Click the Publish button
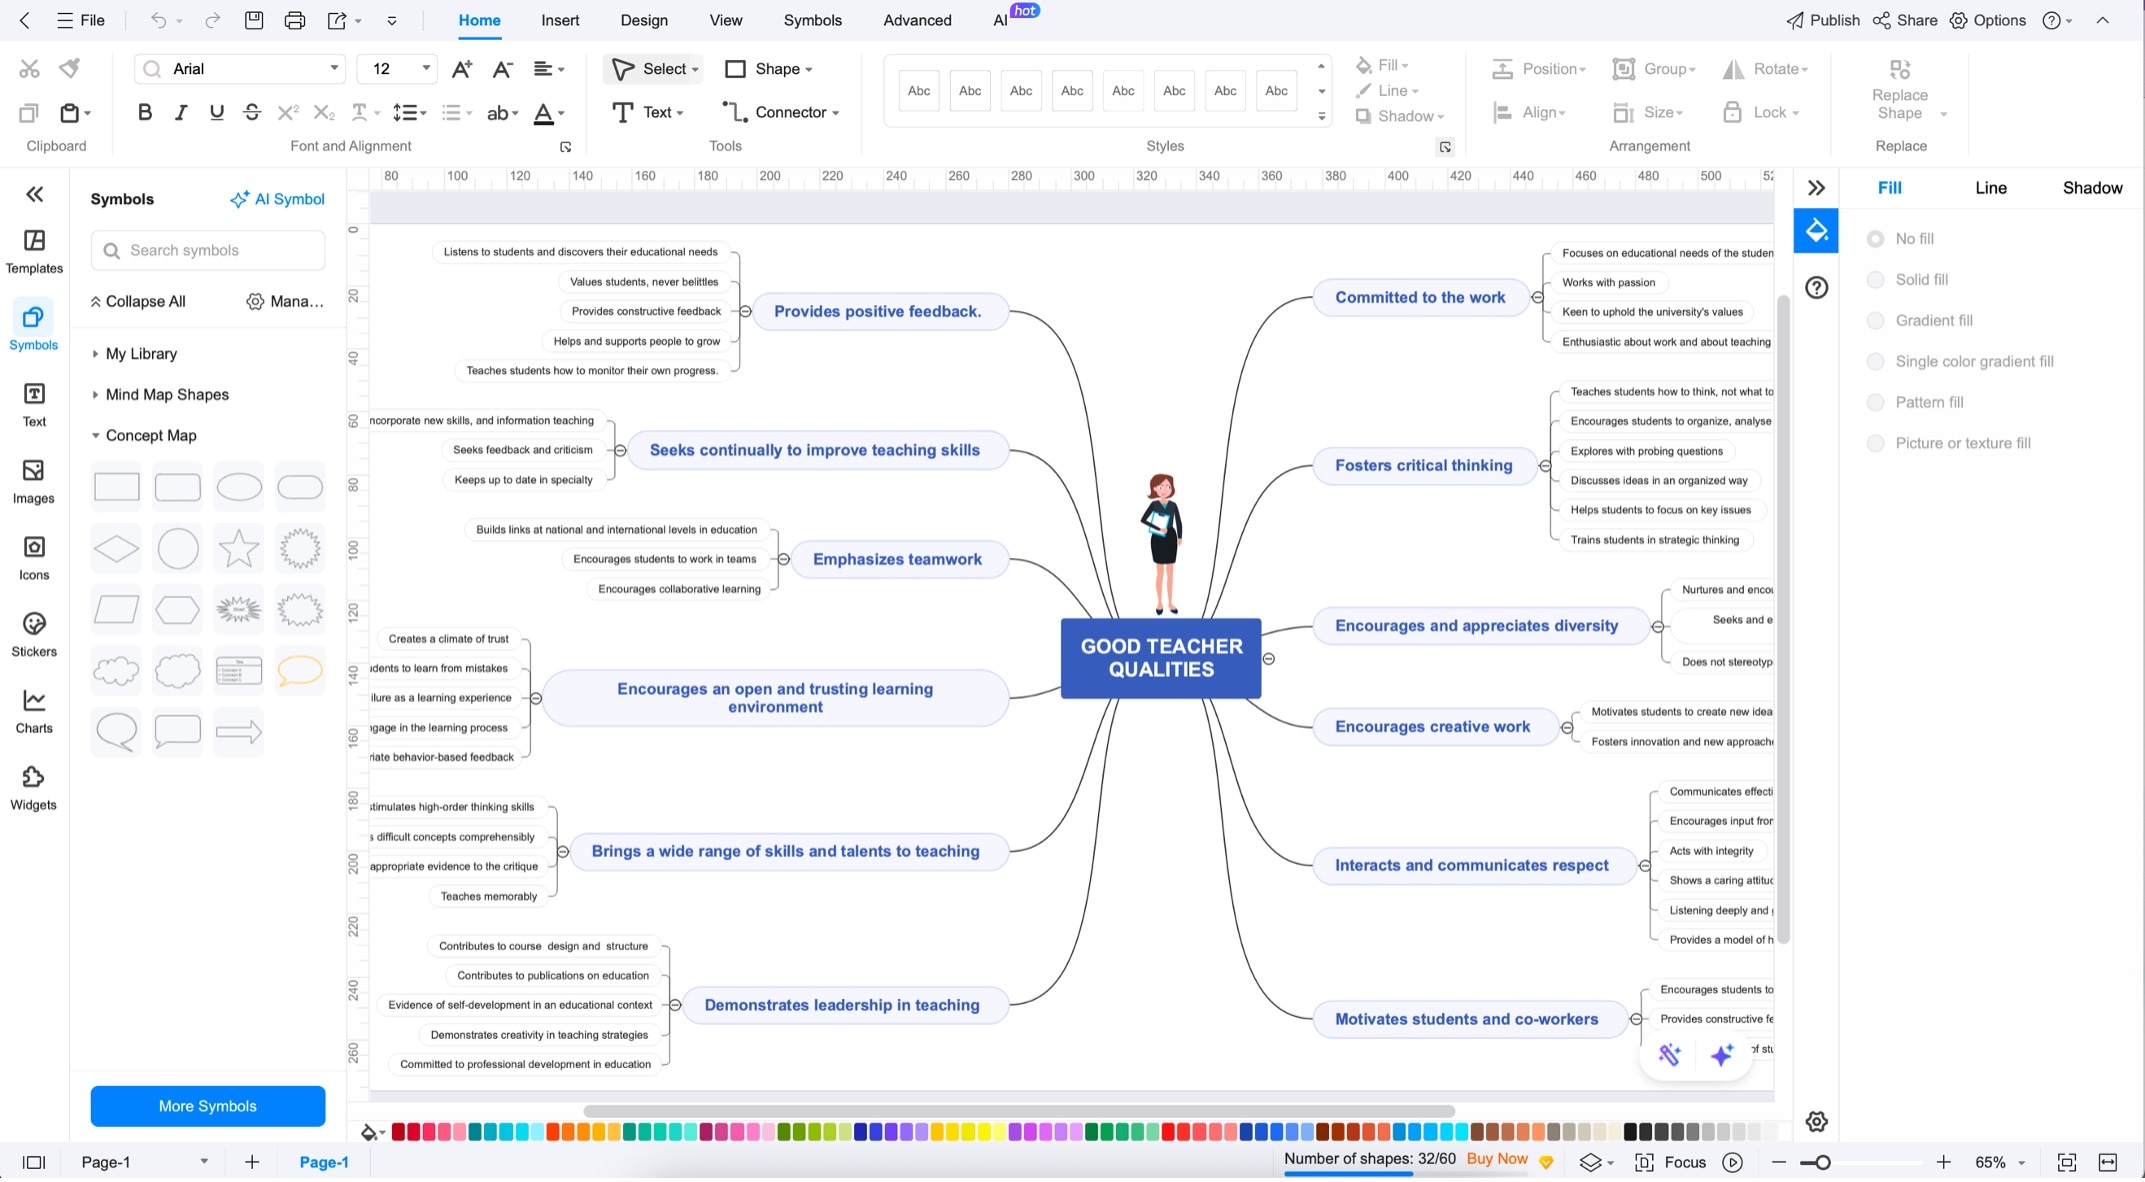 coord(1823,20)
